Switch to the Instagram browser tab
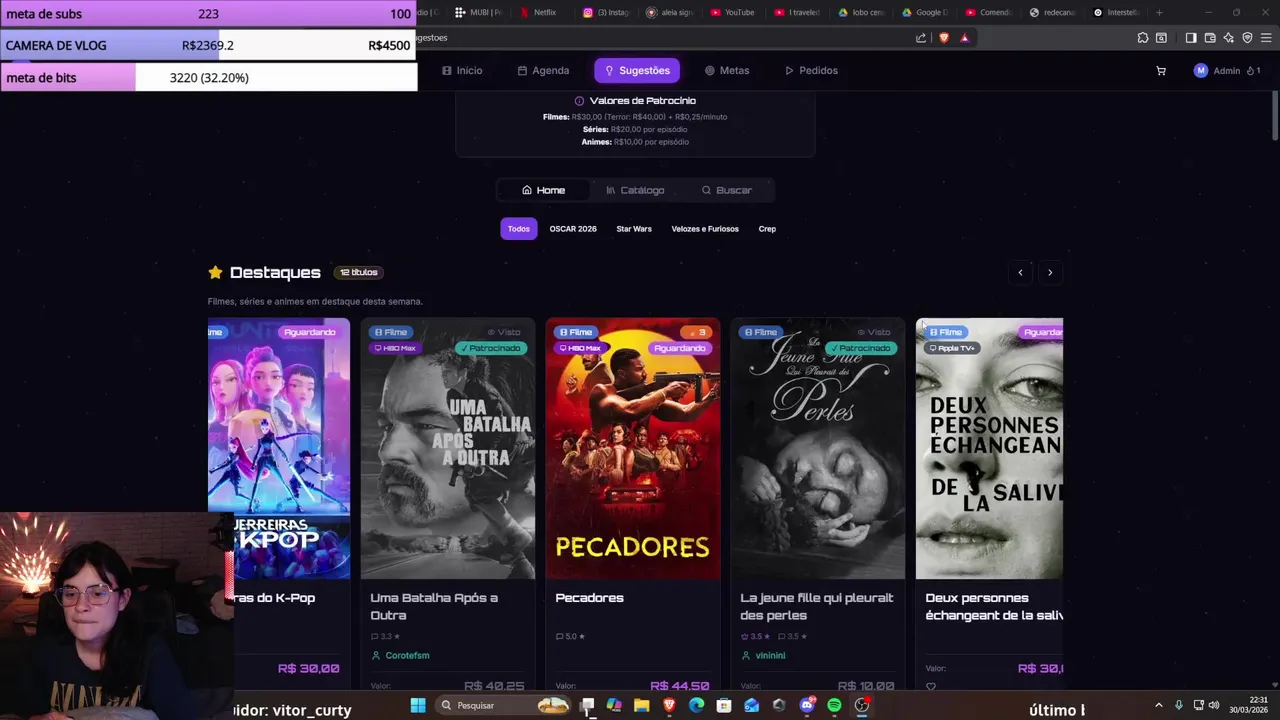The height and width of the screenshot is (720, 1280). [x=606, y=12]
